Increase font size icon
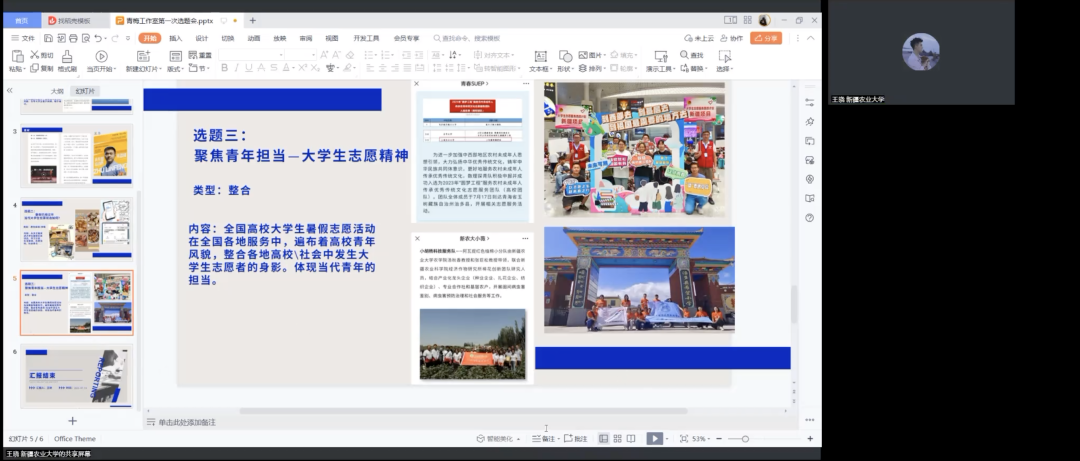The height and width of the screenshot is (461, 1080). pyautogui.click(x=326, y=55)
